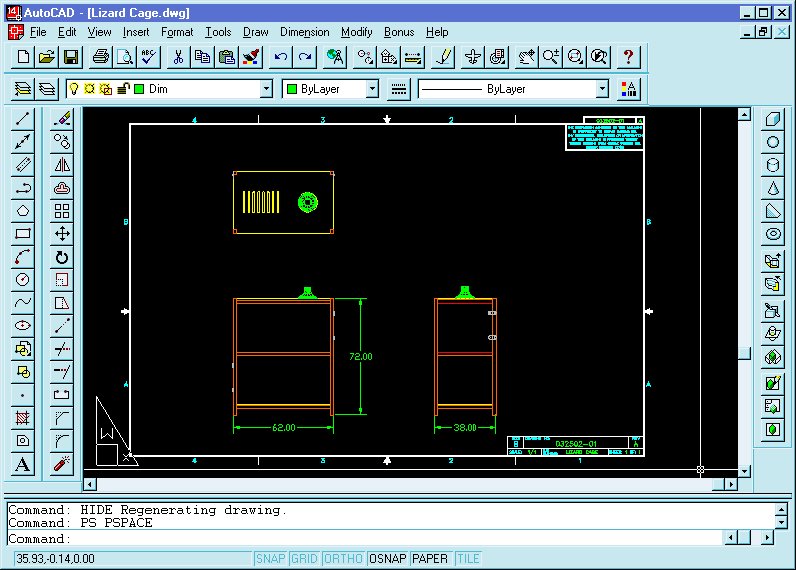Select the Polygon draw tool
This screenshot has height=570, width=796.
click(x=24, y=210)
